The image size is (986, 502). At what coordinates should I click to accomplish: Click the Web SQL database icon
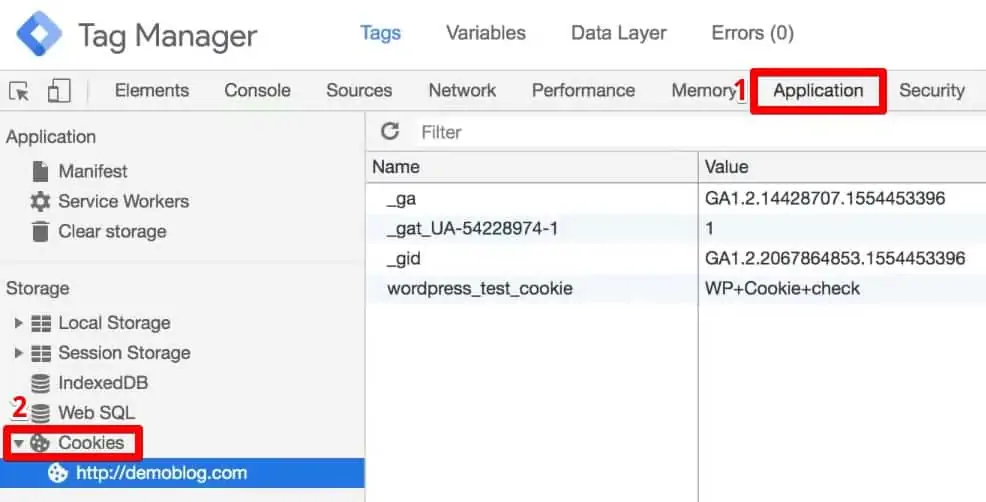point(40,413)
